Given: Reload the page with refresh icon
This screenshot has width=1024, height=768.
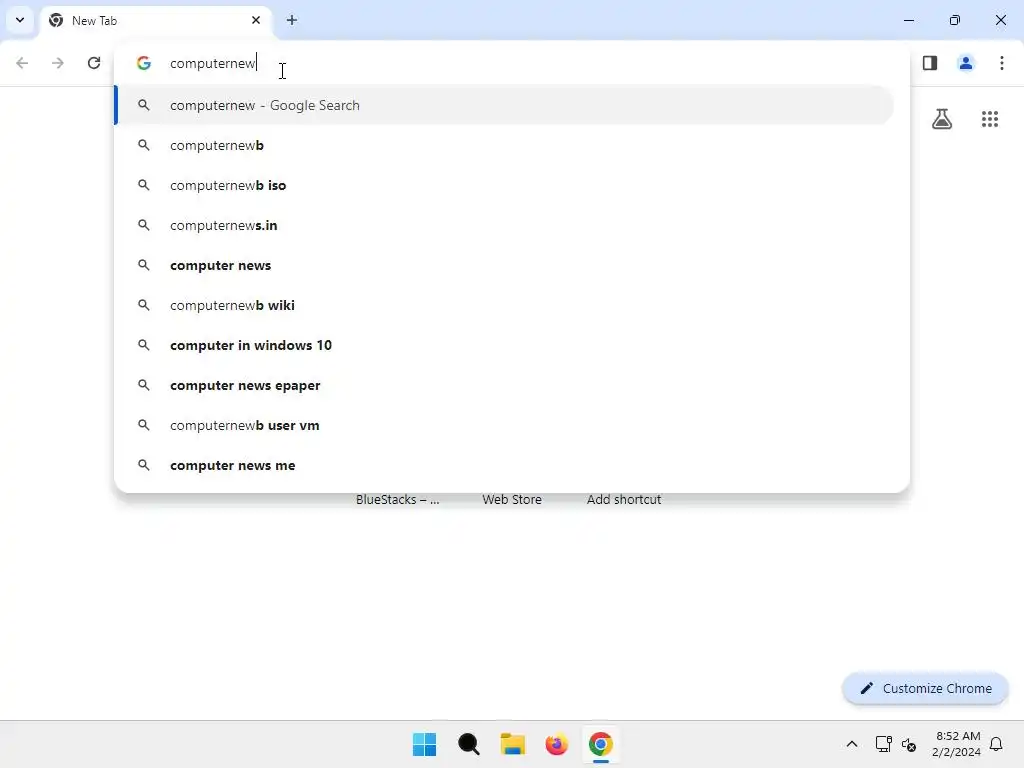Looking at the screenshot, I should [x=94, y=63].
